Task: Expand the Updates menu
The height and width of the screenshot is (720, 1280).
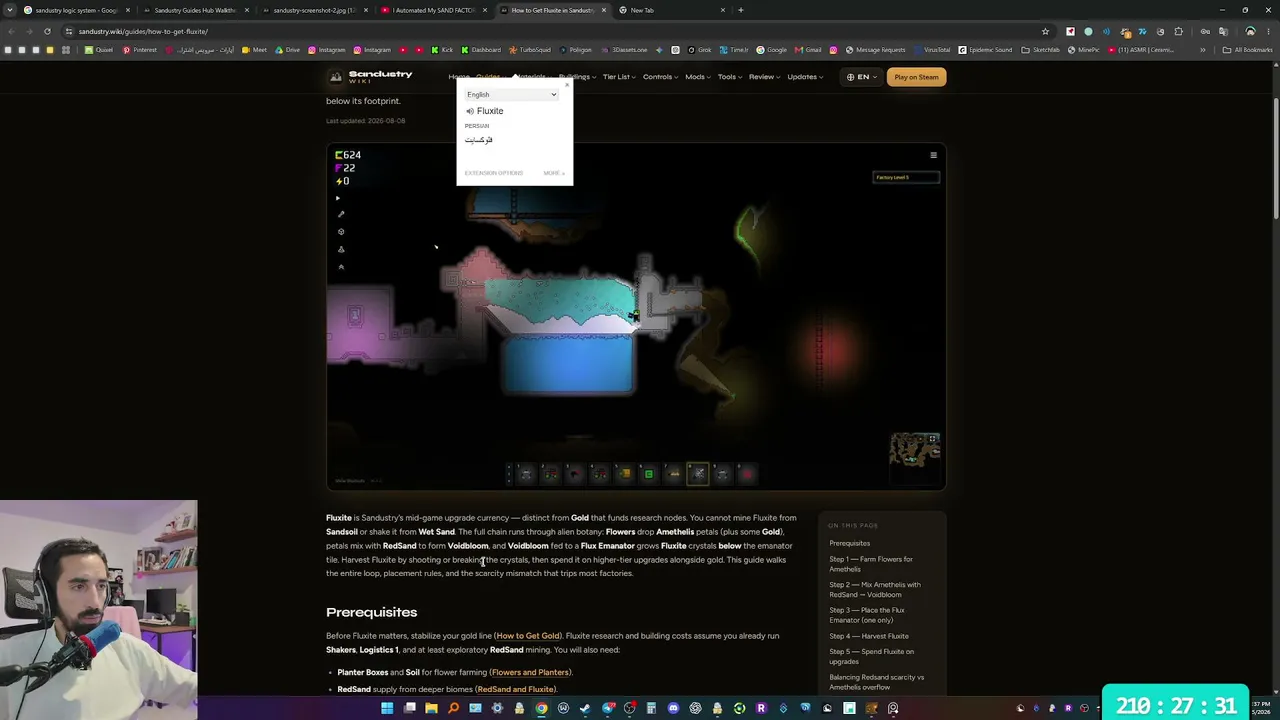Action: [805, 77]
